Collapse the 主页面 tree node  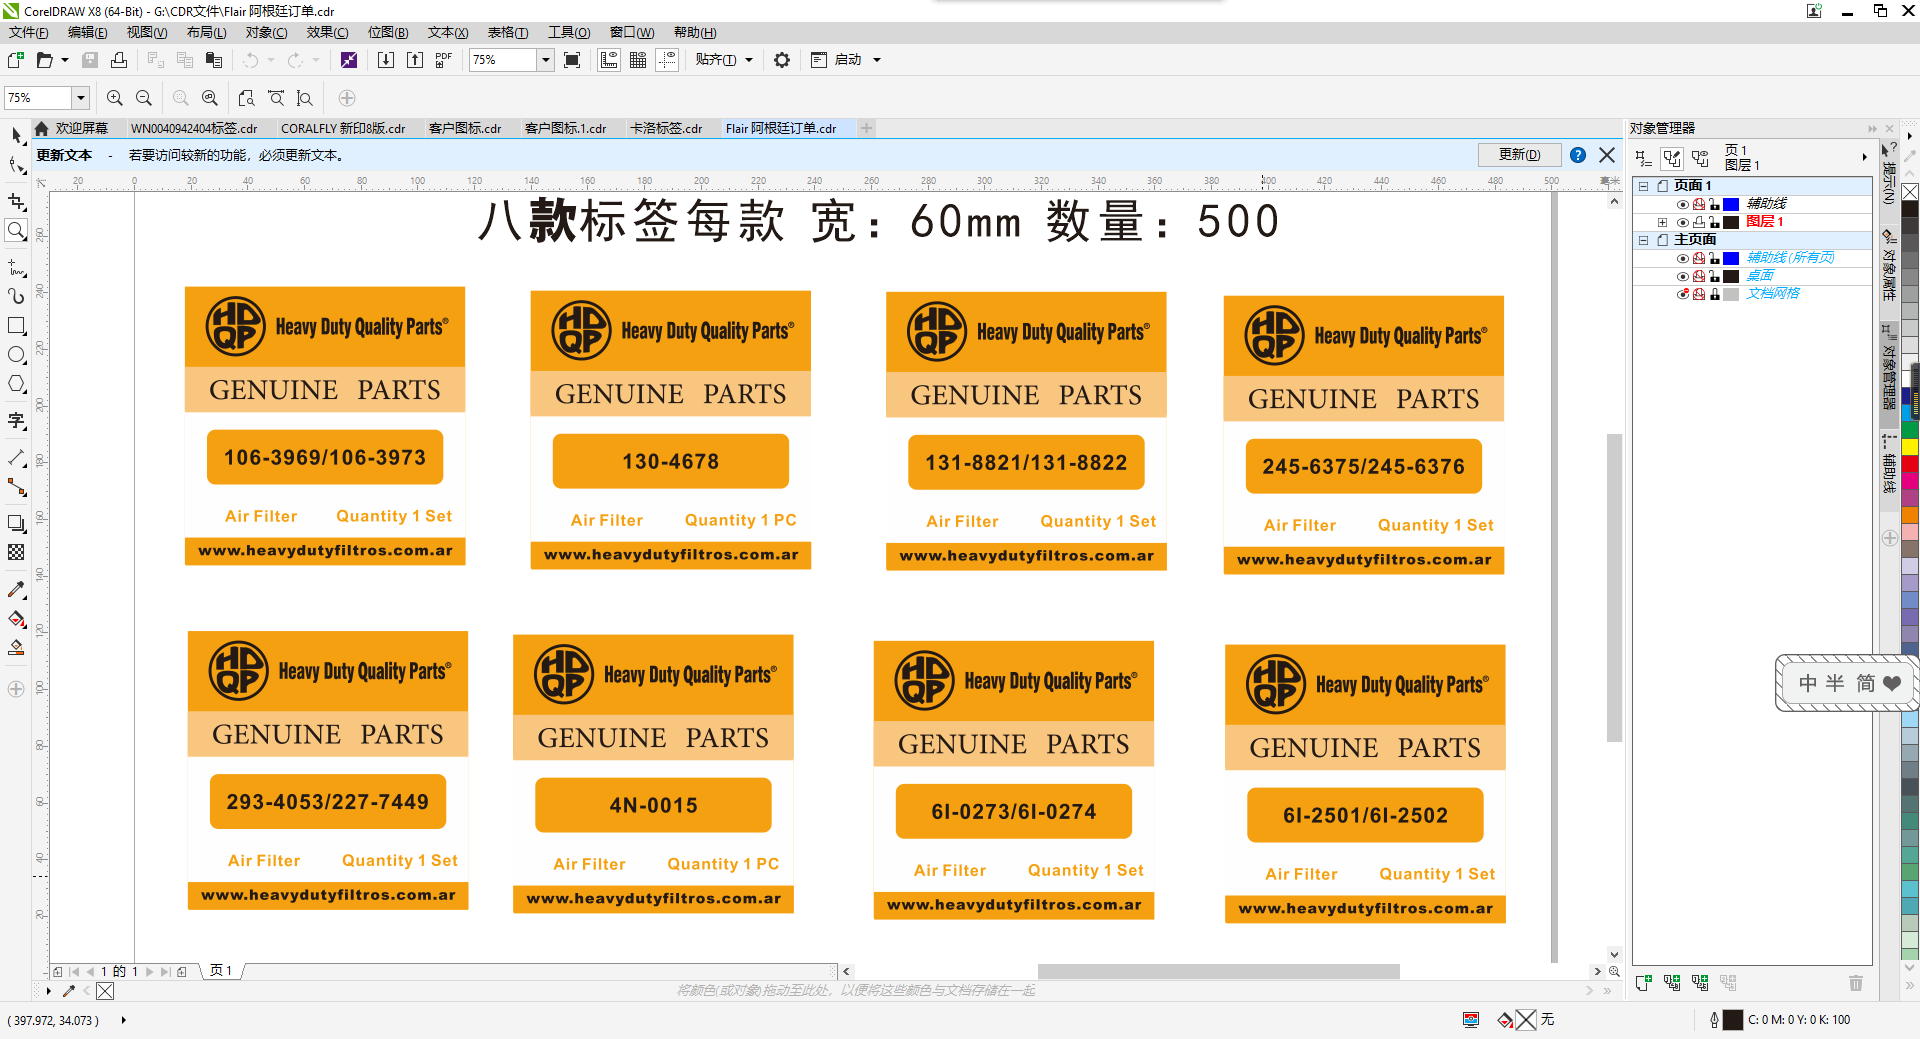(1643, 240)
